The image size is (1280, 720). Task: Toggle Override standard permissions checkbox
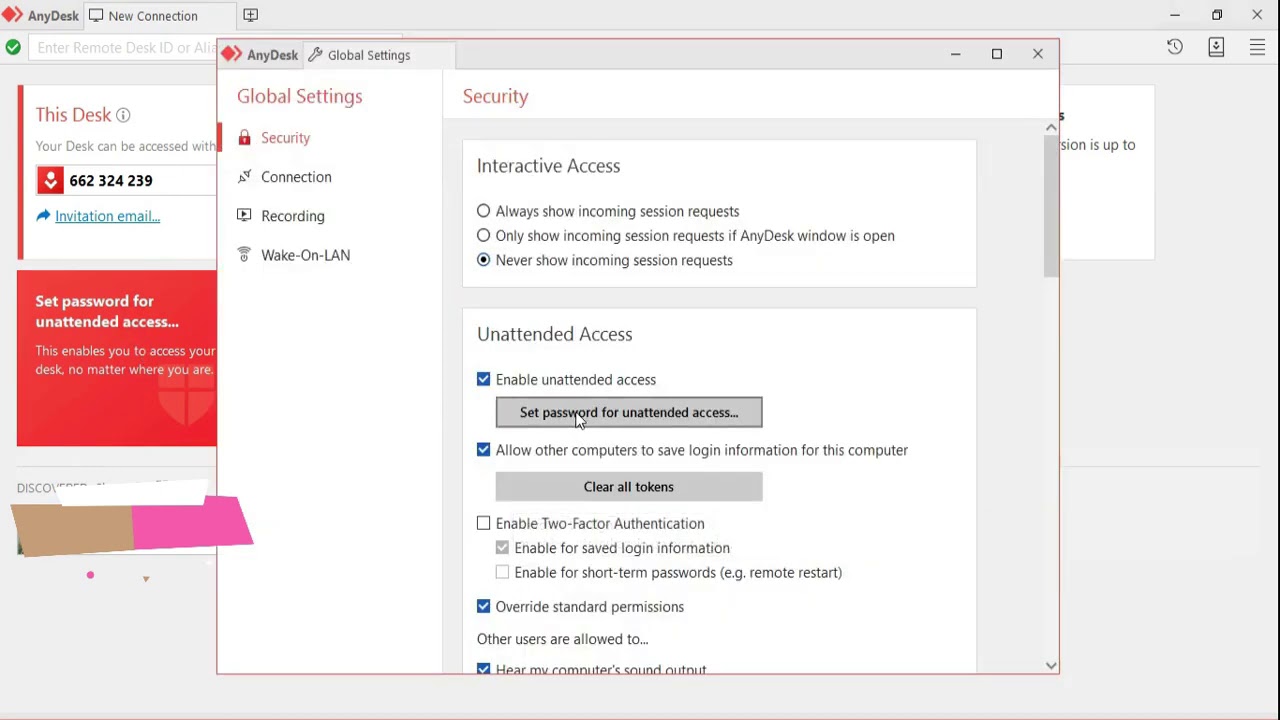(484, 606)
